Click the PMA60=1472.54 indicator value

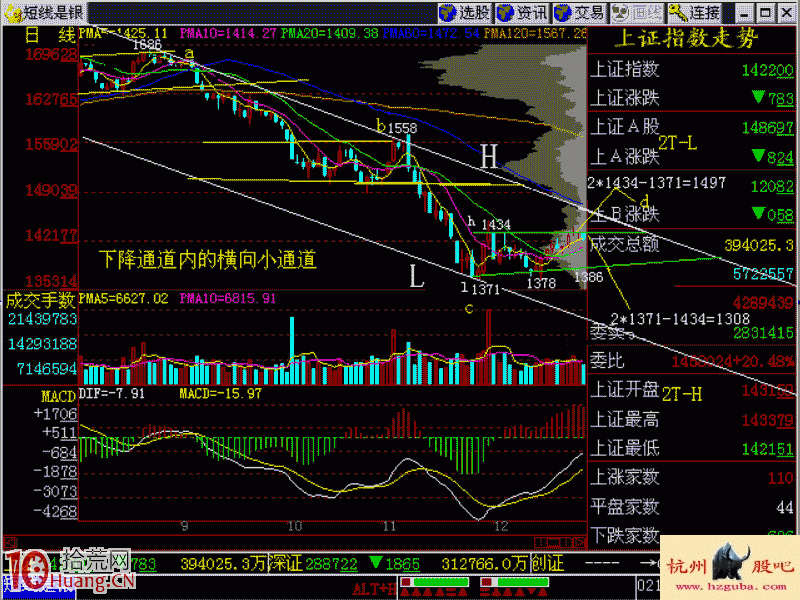point(431,34)
